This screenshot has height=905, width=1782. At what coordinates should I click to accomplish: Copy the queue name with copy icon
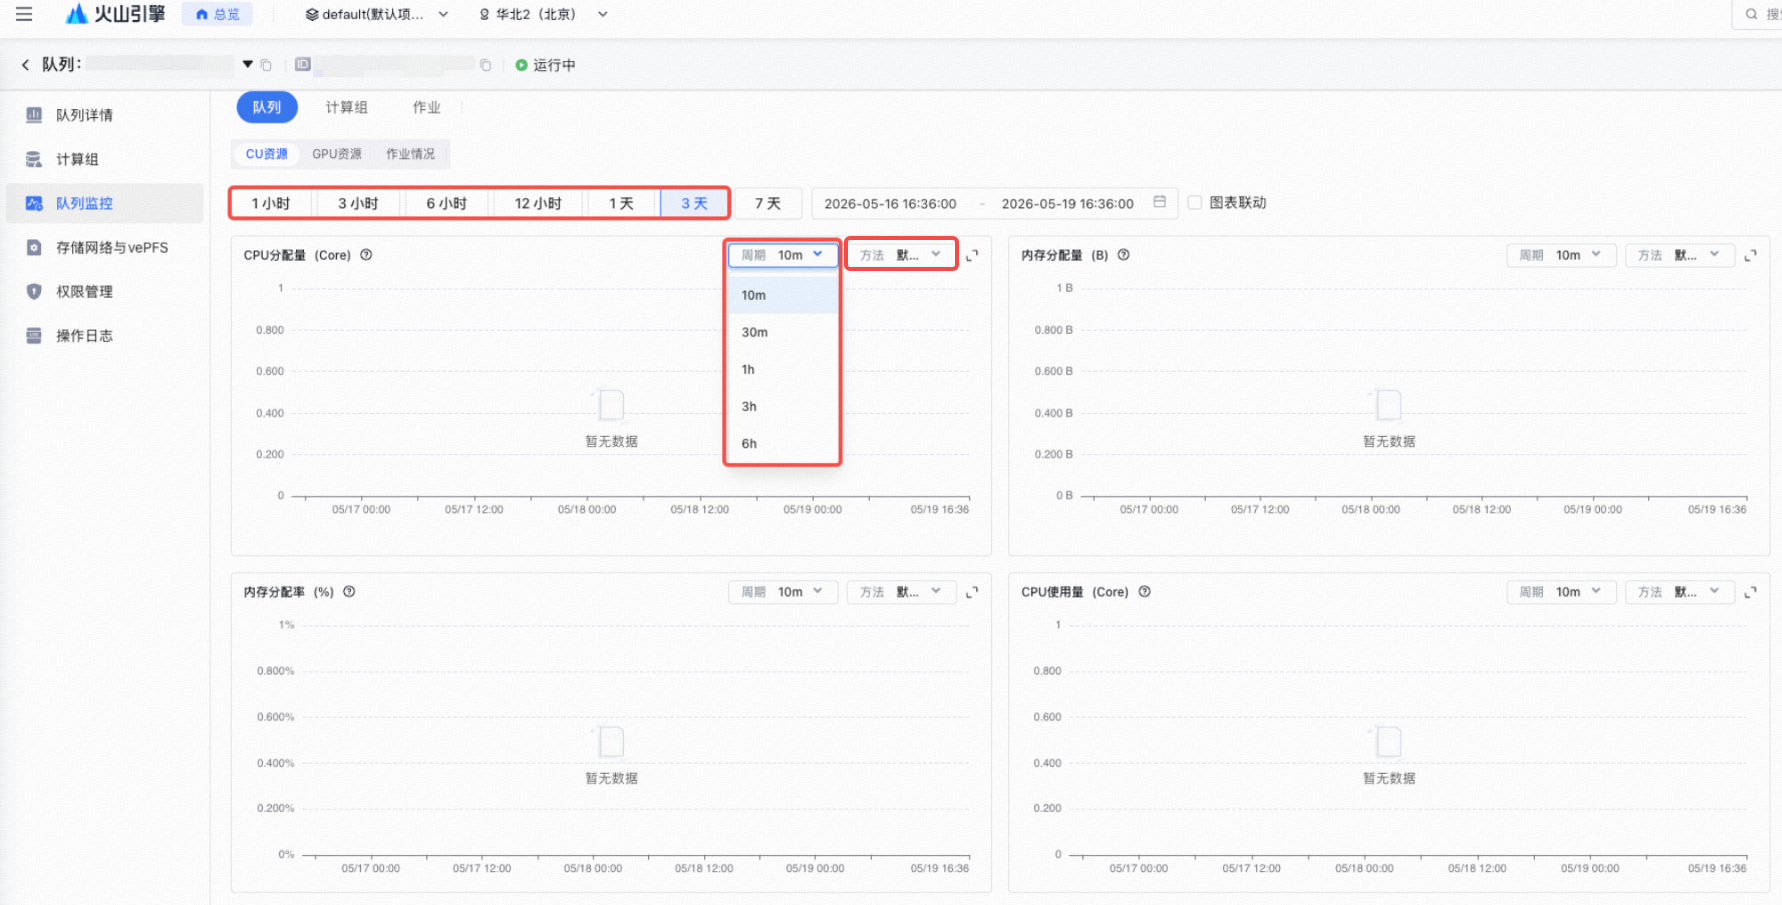(x=266, y=65)
